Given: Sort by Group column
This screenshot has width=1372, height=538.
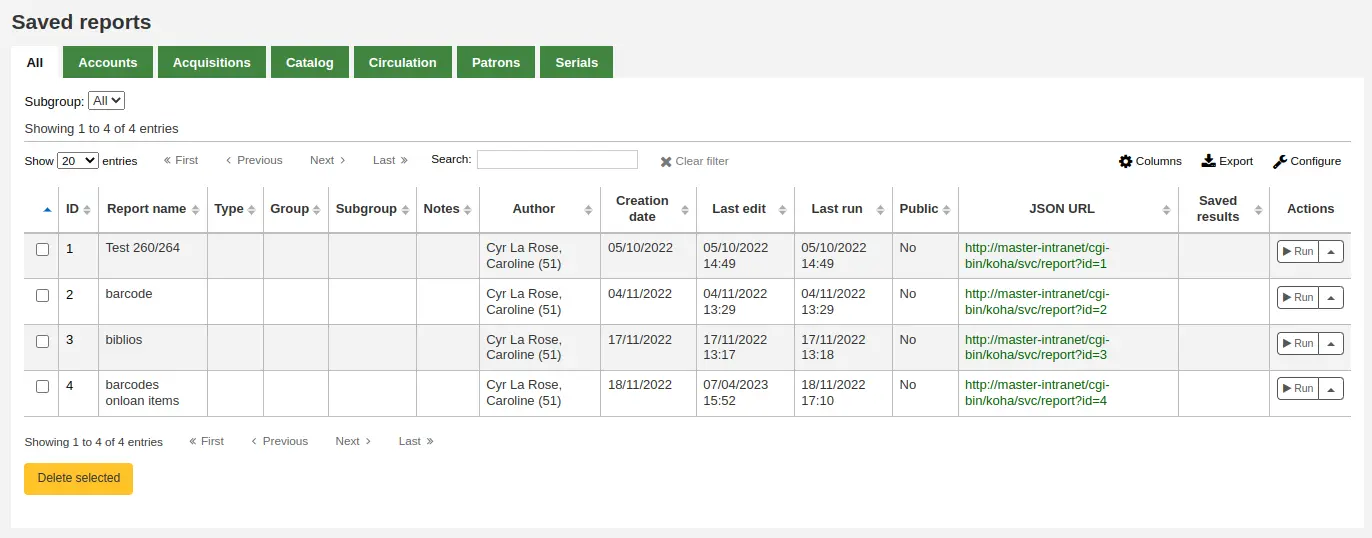Looking at the screenshot, I should (x=296, y=209).
